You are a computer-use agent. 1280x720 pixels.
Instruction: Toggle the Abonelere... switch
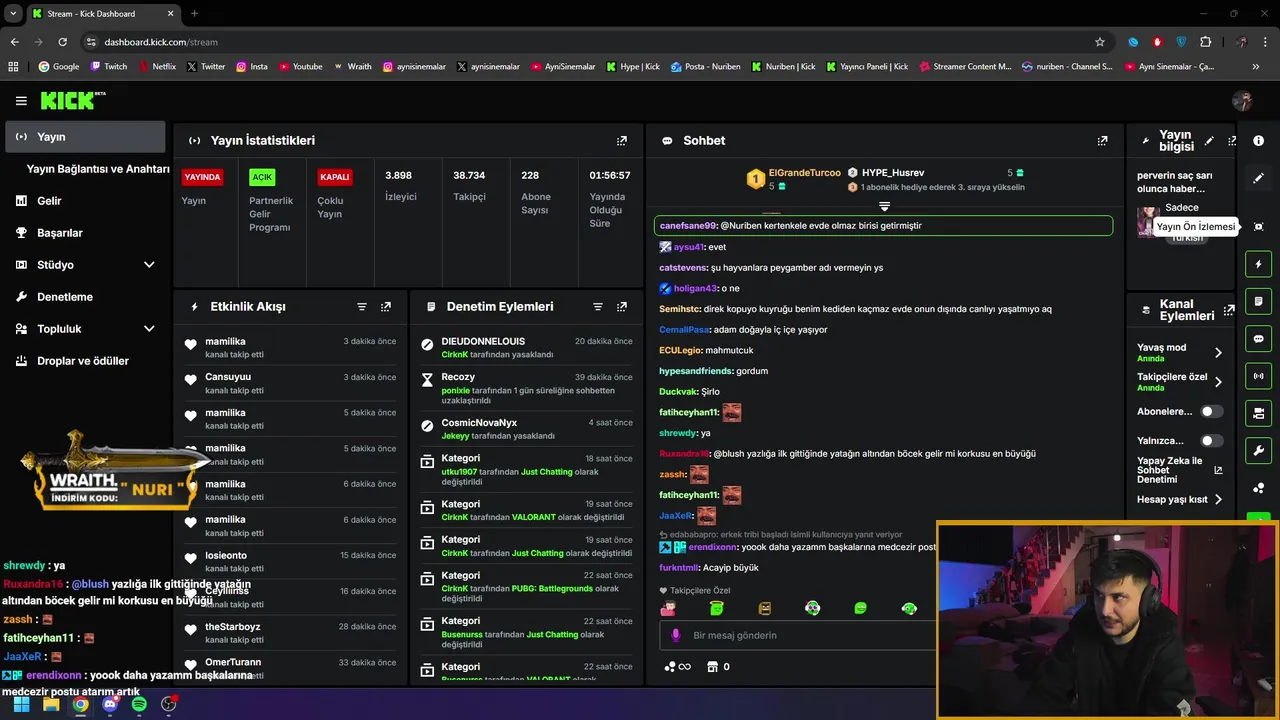(x=1211, y=411)
